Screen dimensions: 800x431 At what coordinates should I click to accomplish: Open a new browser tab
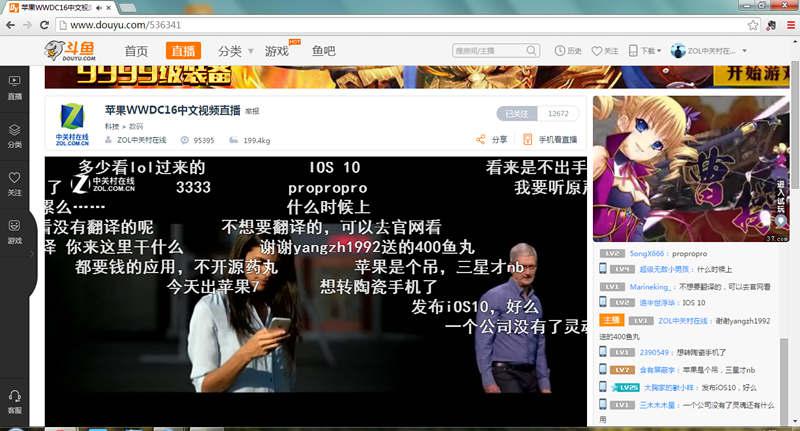click(127, 8)
